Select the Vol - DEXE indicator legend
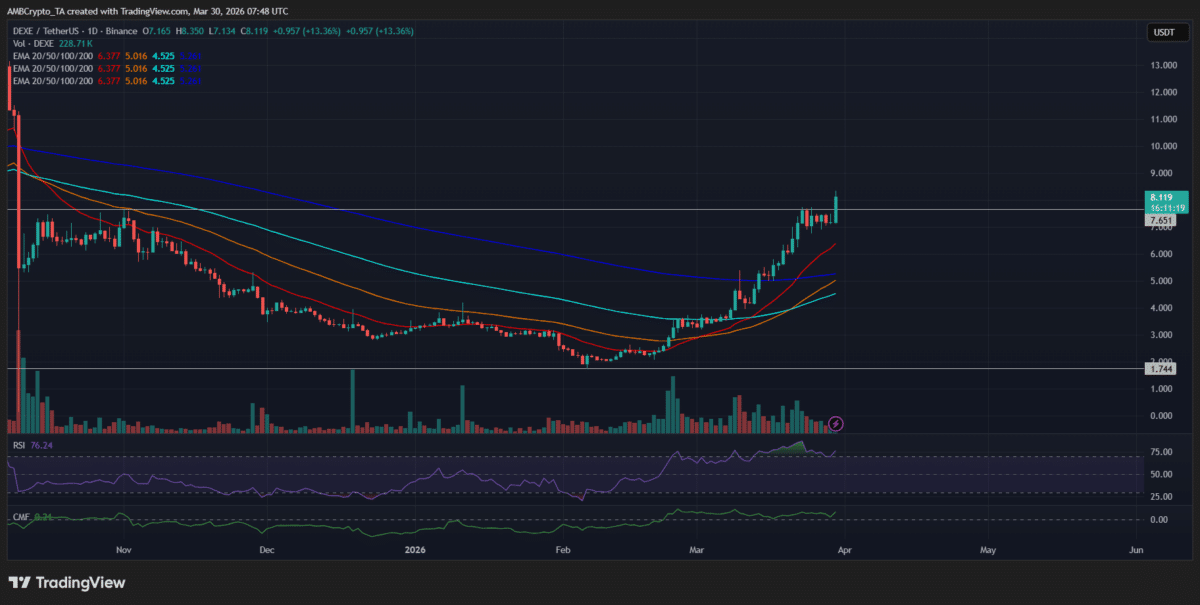Viewport: 1200px width, 605px height. coord(34,44)
